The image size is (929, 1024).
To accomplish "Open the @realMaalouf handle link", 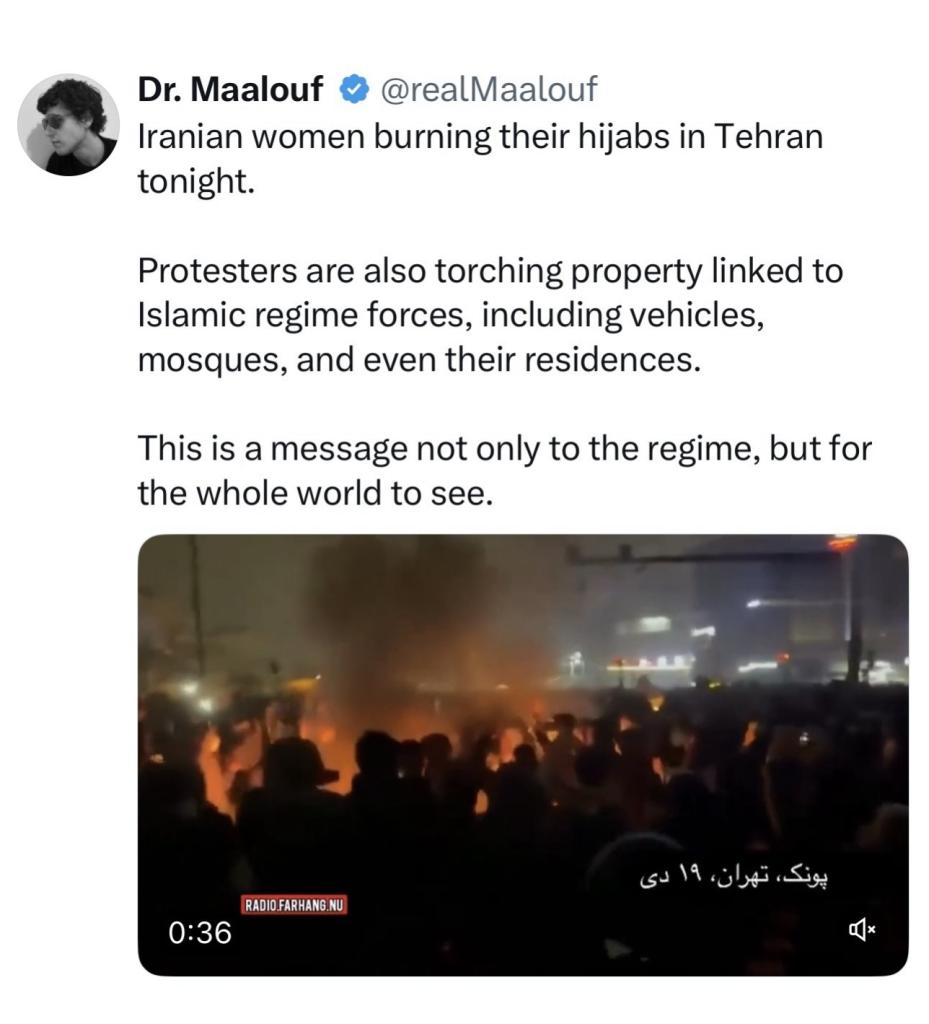I will [488, 89].
